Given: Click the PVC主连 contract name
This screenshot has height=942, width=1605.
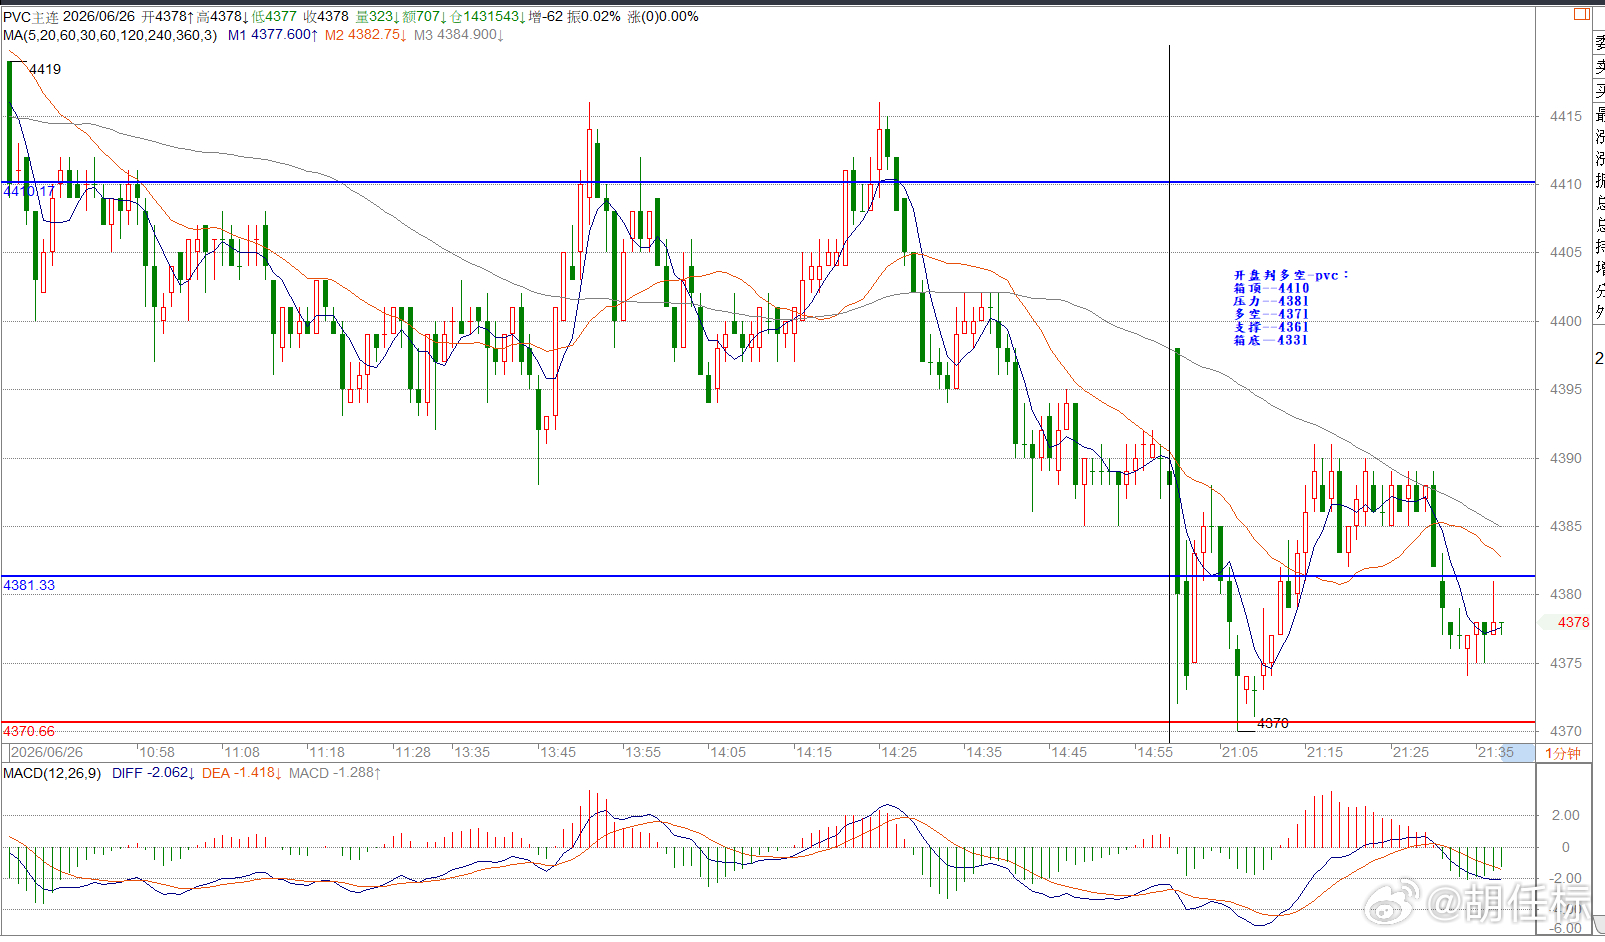Looking at the screenshot, I should point(31,16).
